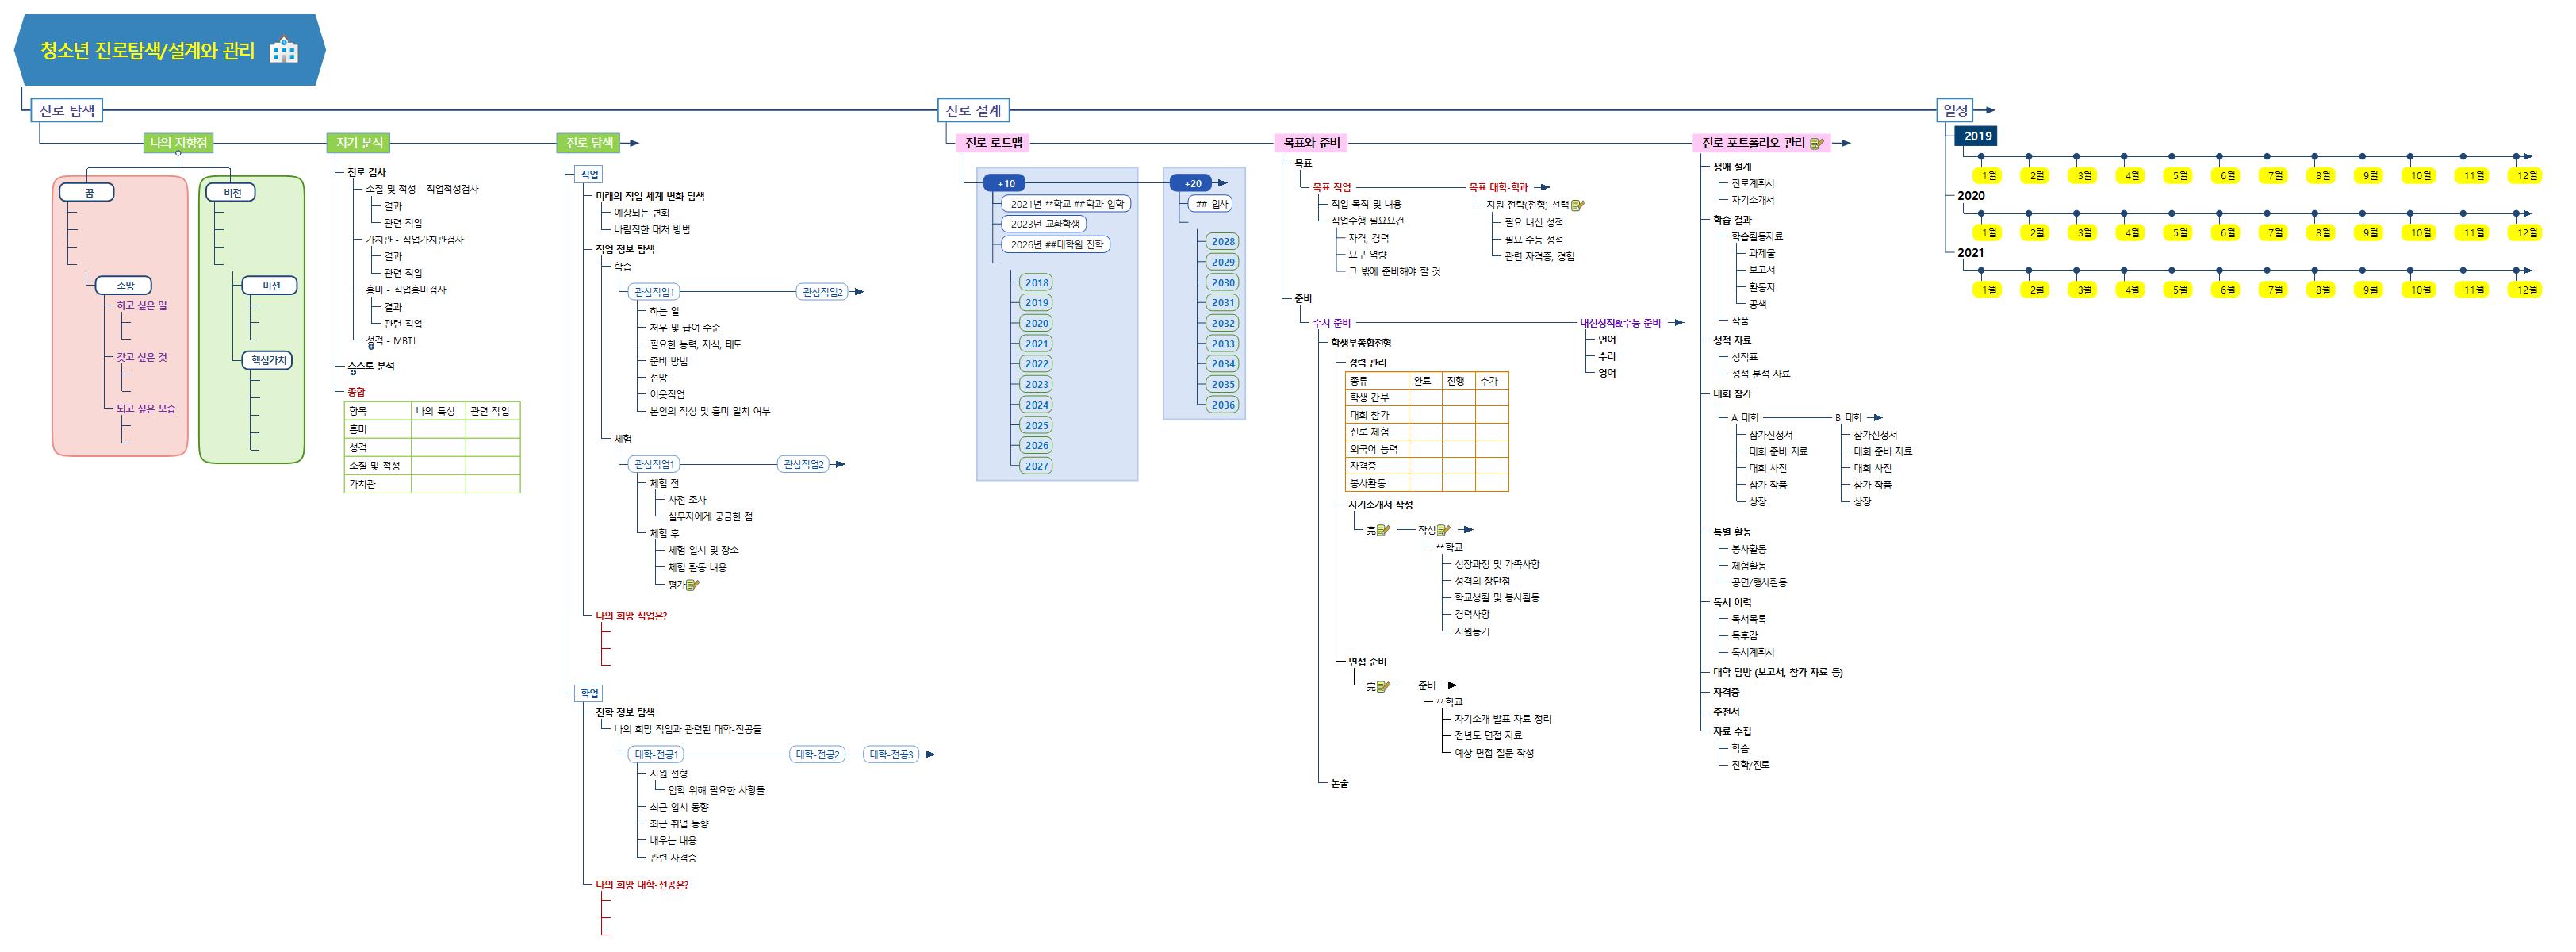
Task: Expand the arrow after 내신성적&수능 준비
Action: pyautogui.click(x=1677, y=323)
